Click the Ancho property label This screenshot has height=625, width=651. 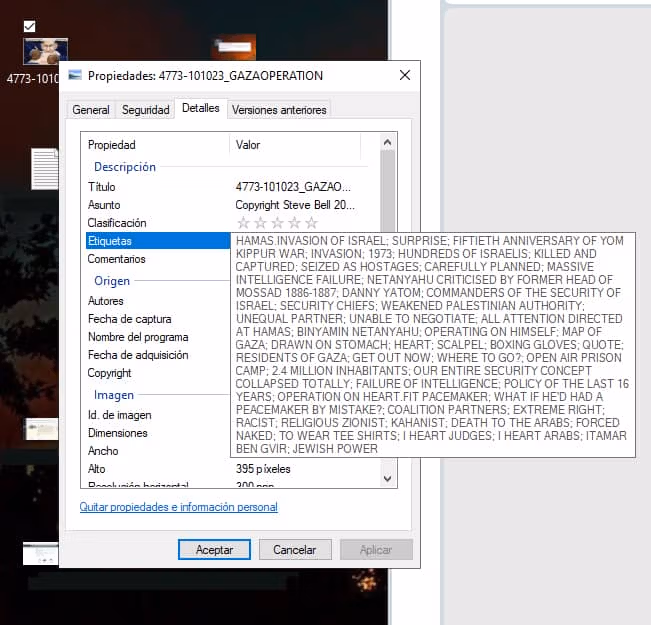pyautogui.click(x=103, y=451)
